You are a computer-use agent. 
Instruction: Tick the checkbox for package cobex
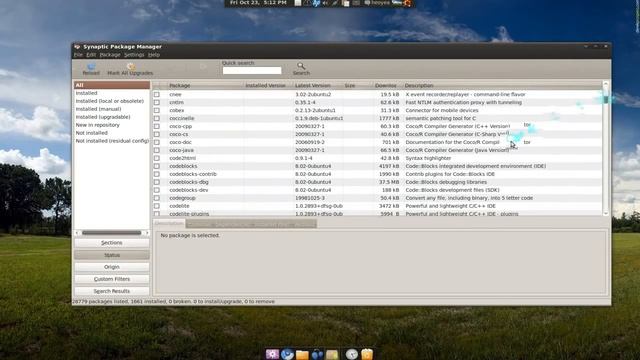(x=157, y=110)
